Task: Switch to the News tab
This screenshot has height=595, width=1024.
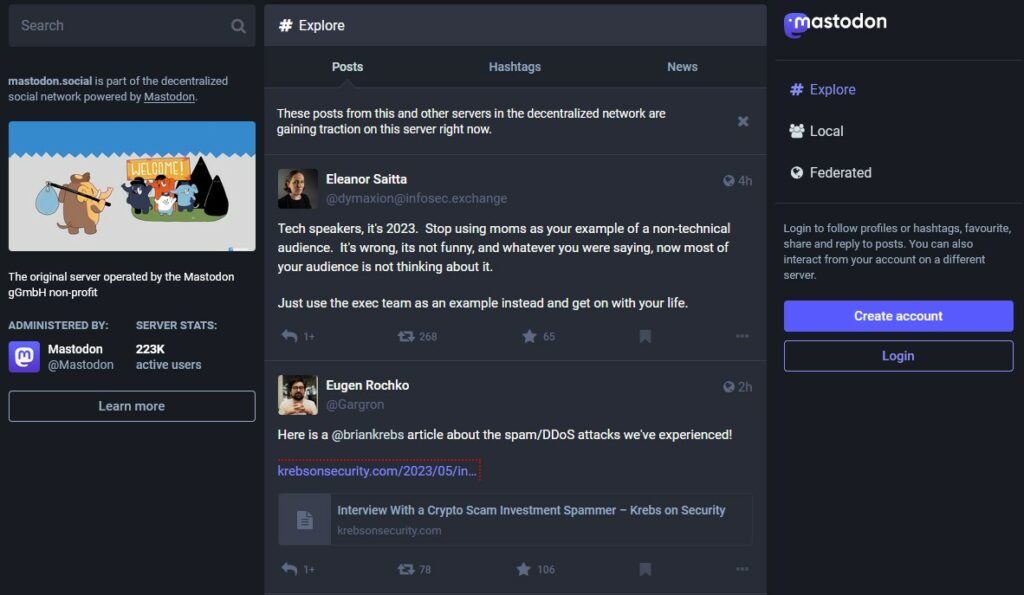Action: tap(682, 67)
